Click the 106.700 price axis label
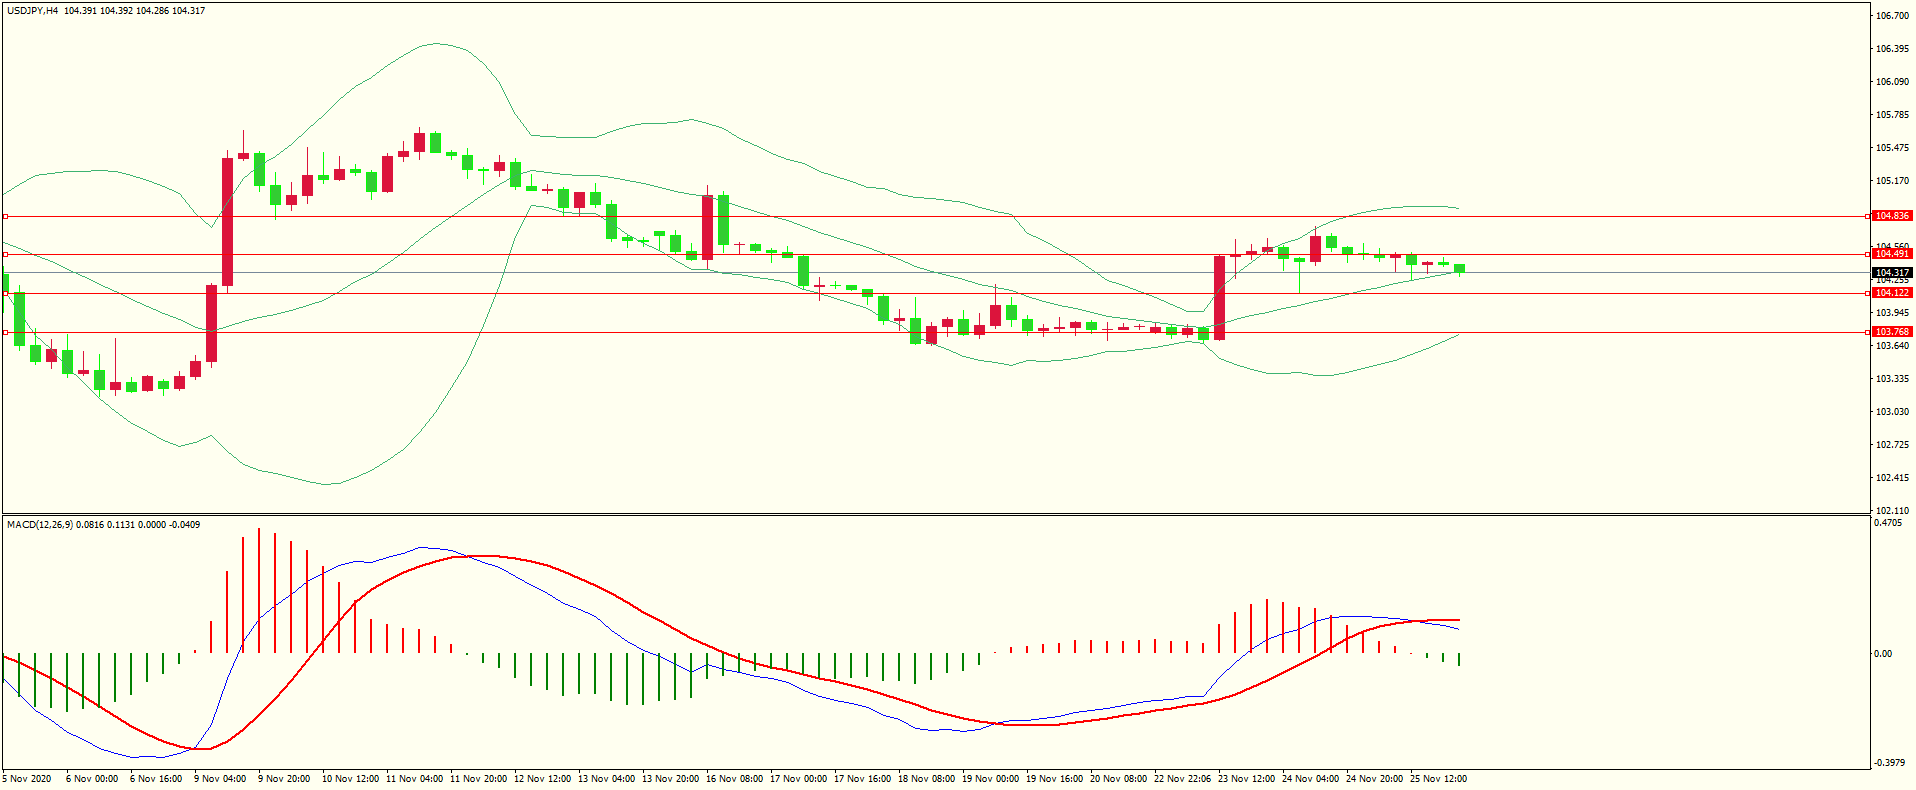The height and width of the screenshot is (790, 1916). [x=1893, y=16]
